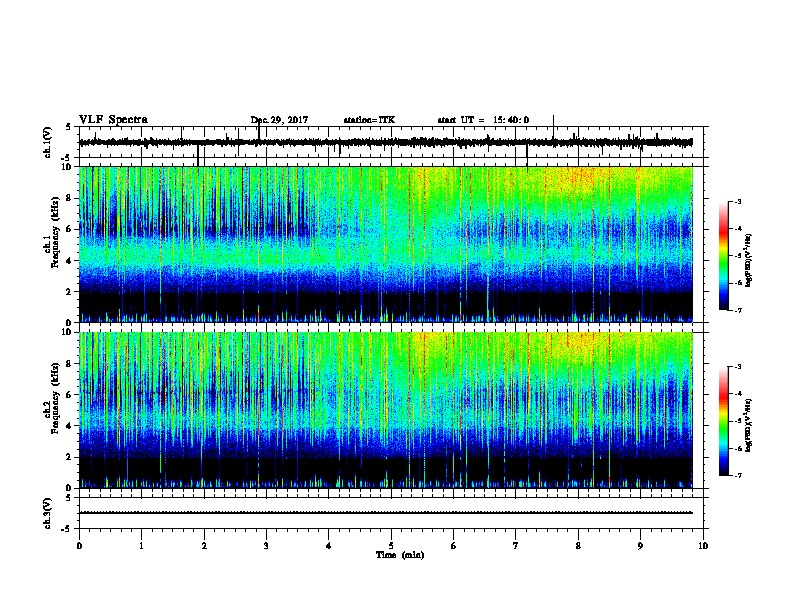Click the "5" tick on the time axis
The height and width of the screenshot is (612, 792).
click(391, 546)
